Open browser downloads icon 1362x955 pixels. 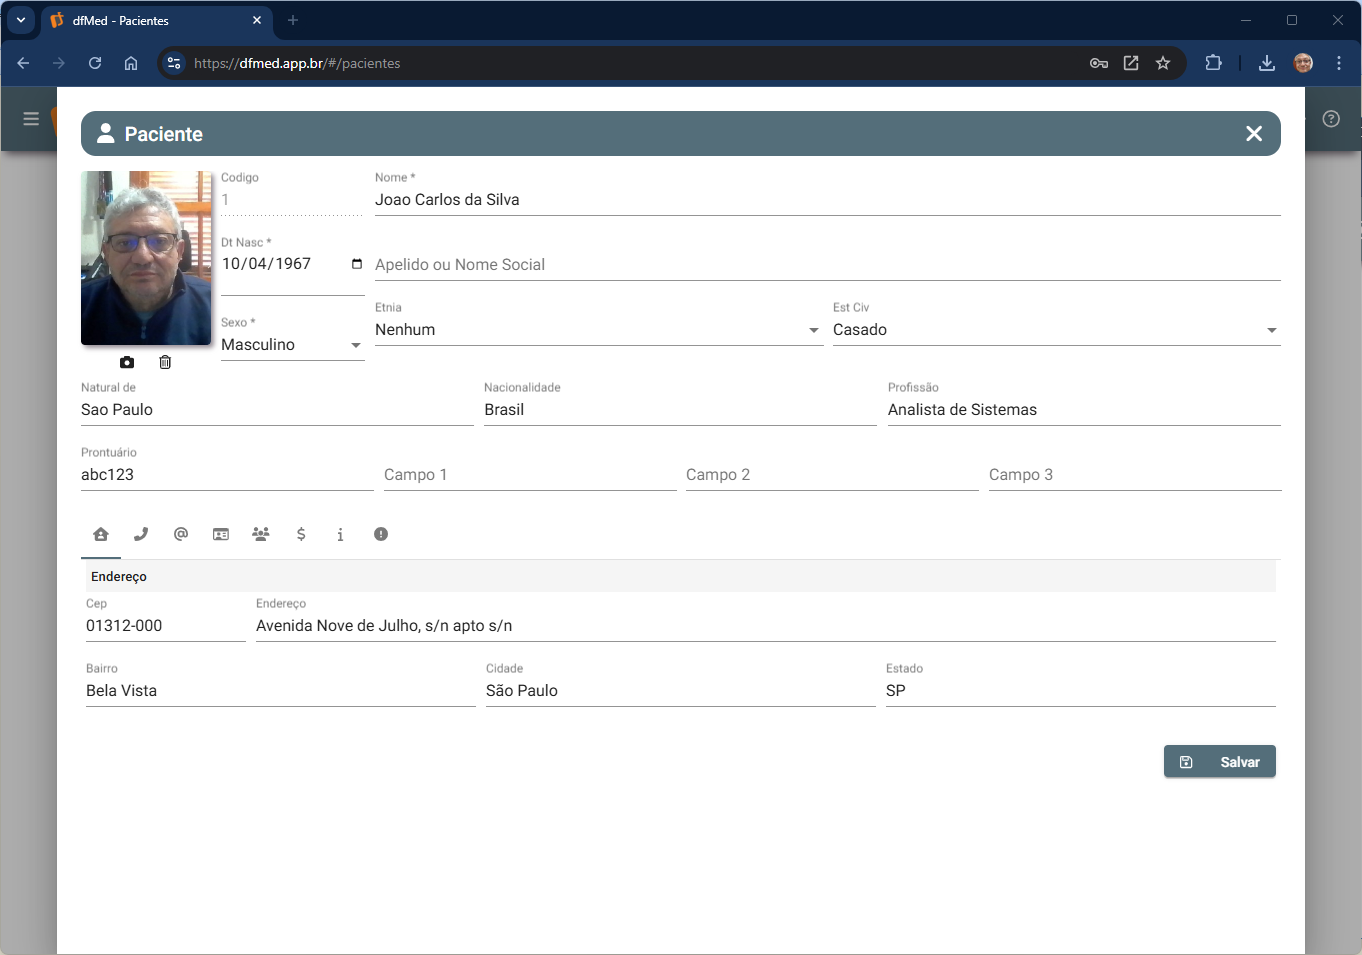(x=1267, y=63)
